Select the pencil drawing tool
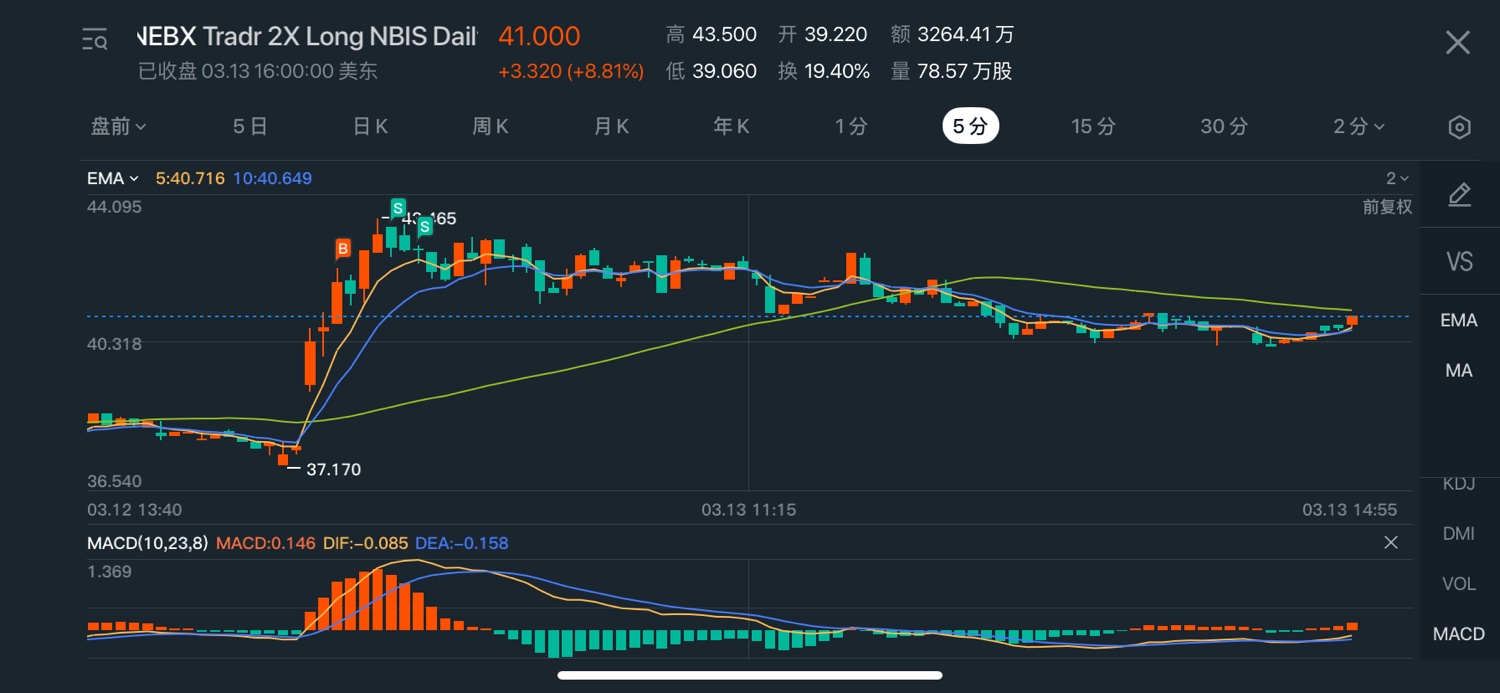 pos(1459,195)
